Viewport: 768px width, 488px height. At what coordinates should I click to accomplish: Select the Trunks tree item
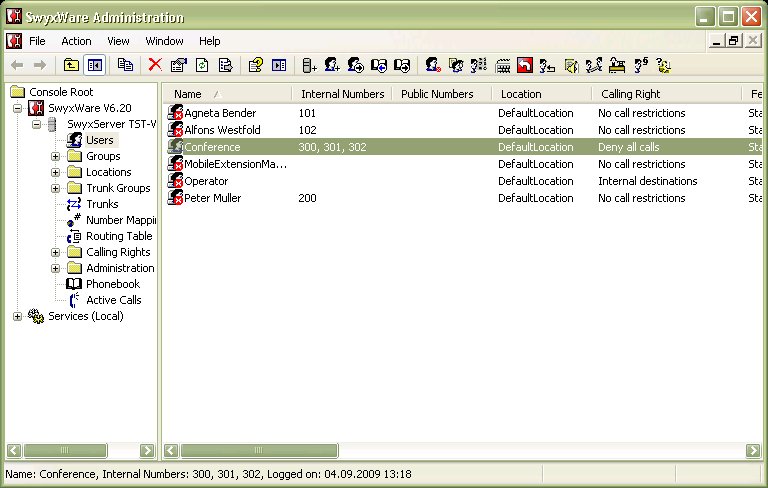(x=102, y=204)
